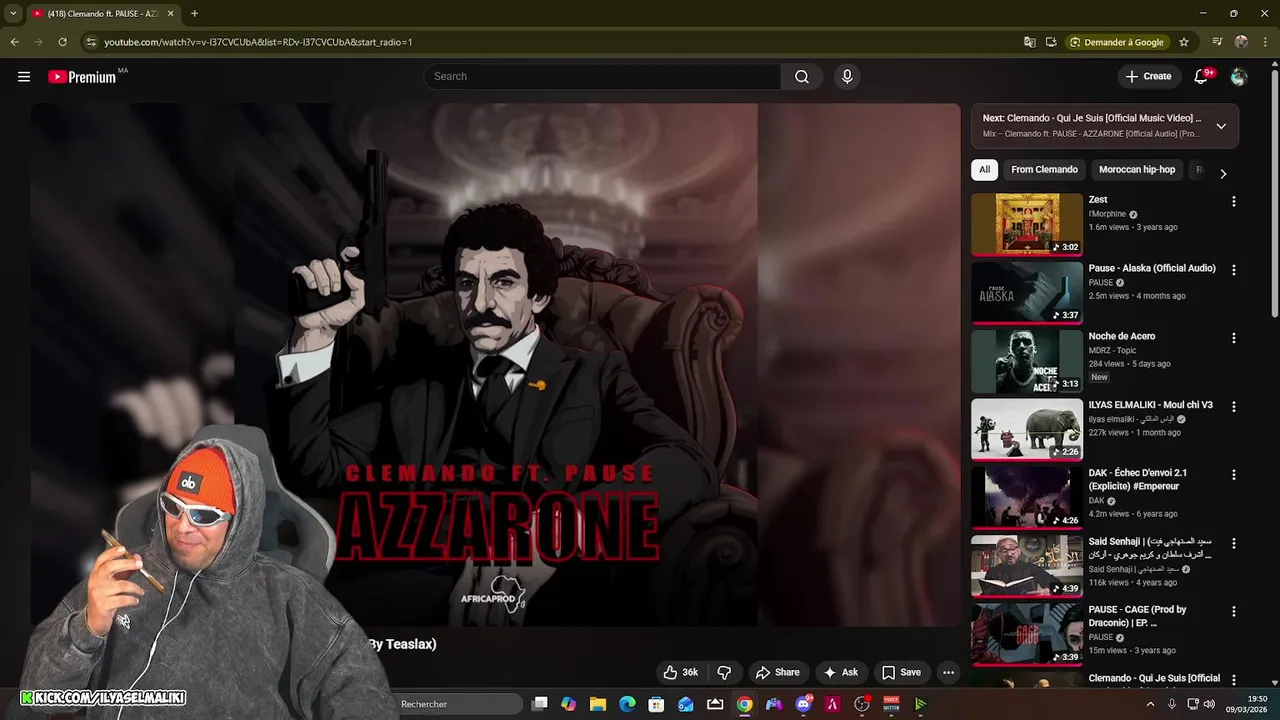Open the Said Senhaji video thumbnail
Viewport: 1280px width, 720px height.
pos(1027,566)
